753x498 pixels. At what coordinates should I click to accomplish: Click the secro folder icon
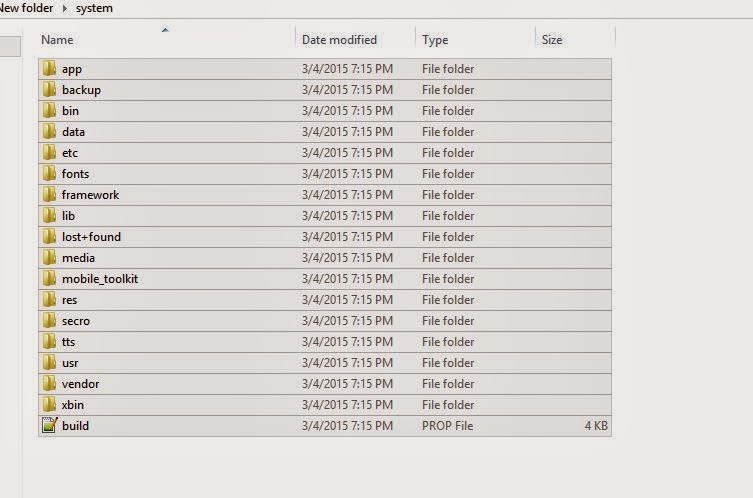coord(49,321)
